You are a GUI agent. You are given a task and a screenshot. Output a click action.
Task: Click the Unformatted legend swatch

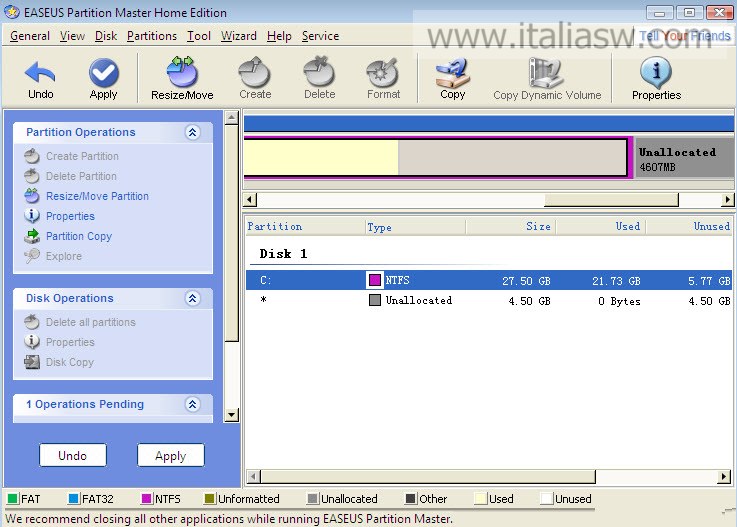[210, 499]
